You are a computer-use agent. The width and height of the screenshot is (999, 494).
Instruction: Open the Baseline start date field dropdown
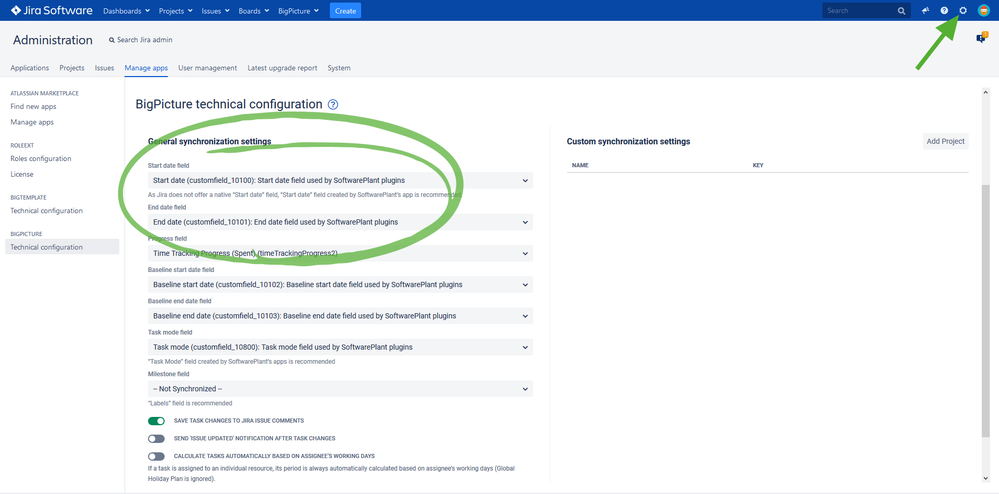coord(340,284)
